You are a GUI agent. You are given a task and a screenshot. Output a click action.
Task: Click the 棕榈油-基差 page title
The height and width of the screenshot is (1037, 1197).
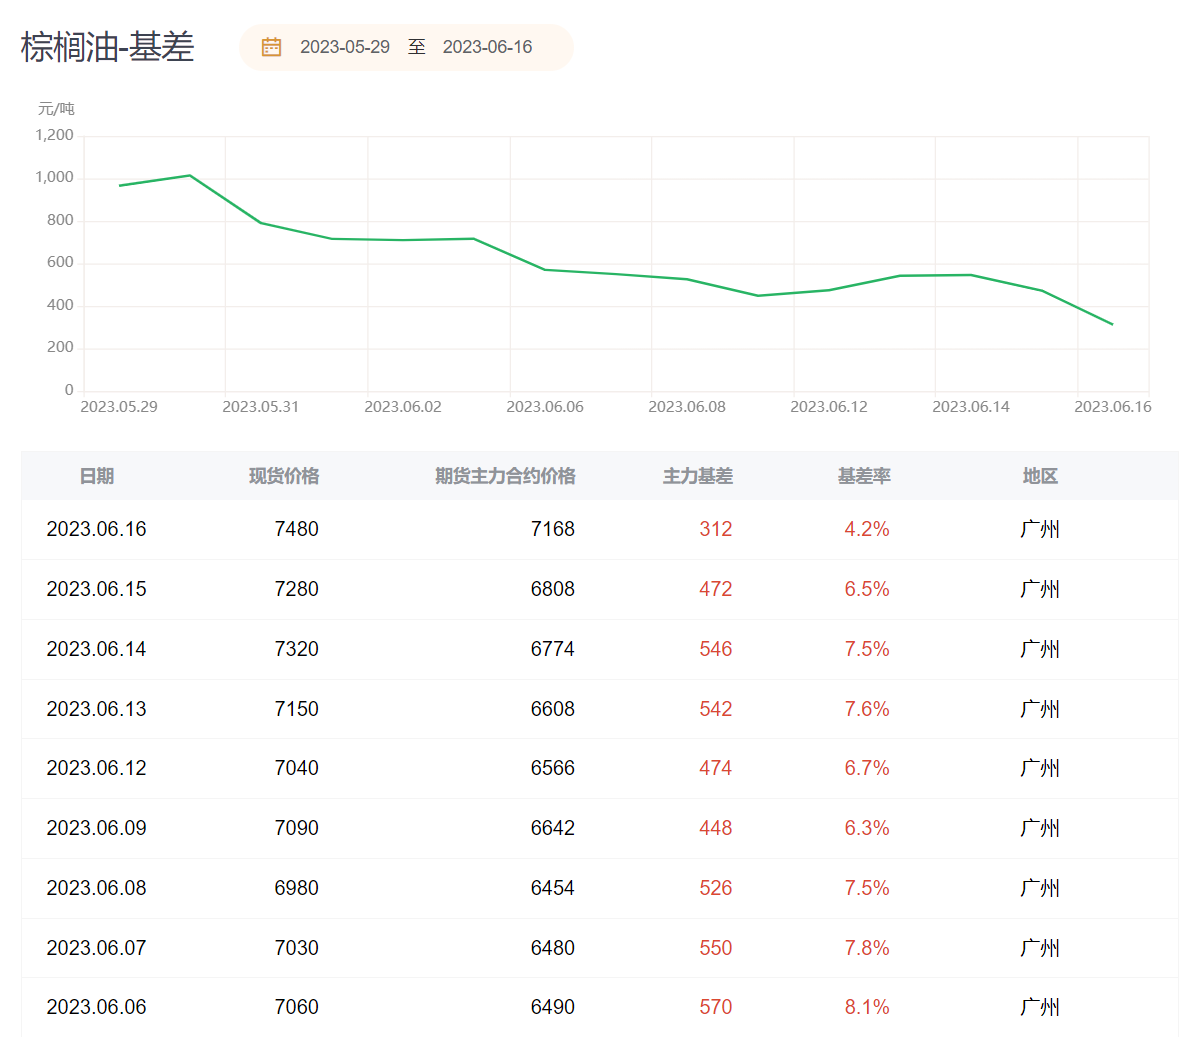[108, 47]
